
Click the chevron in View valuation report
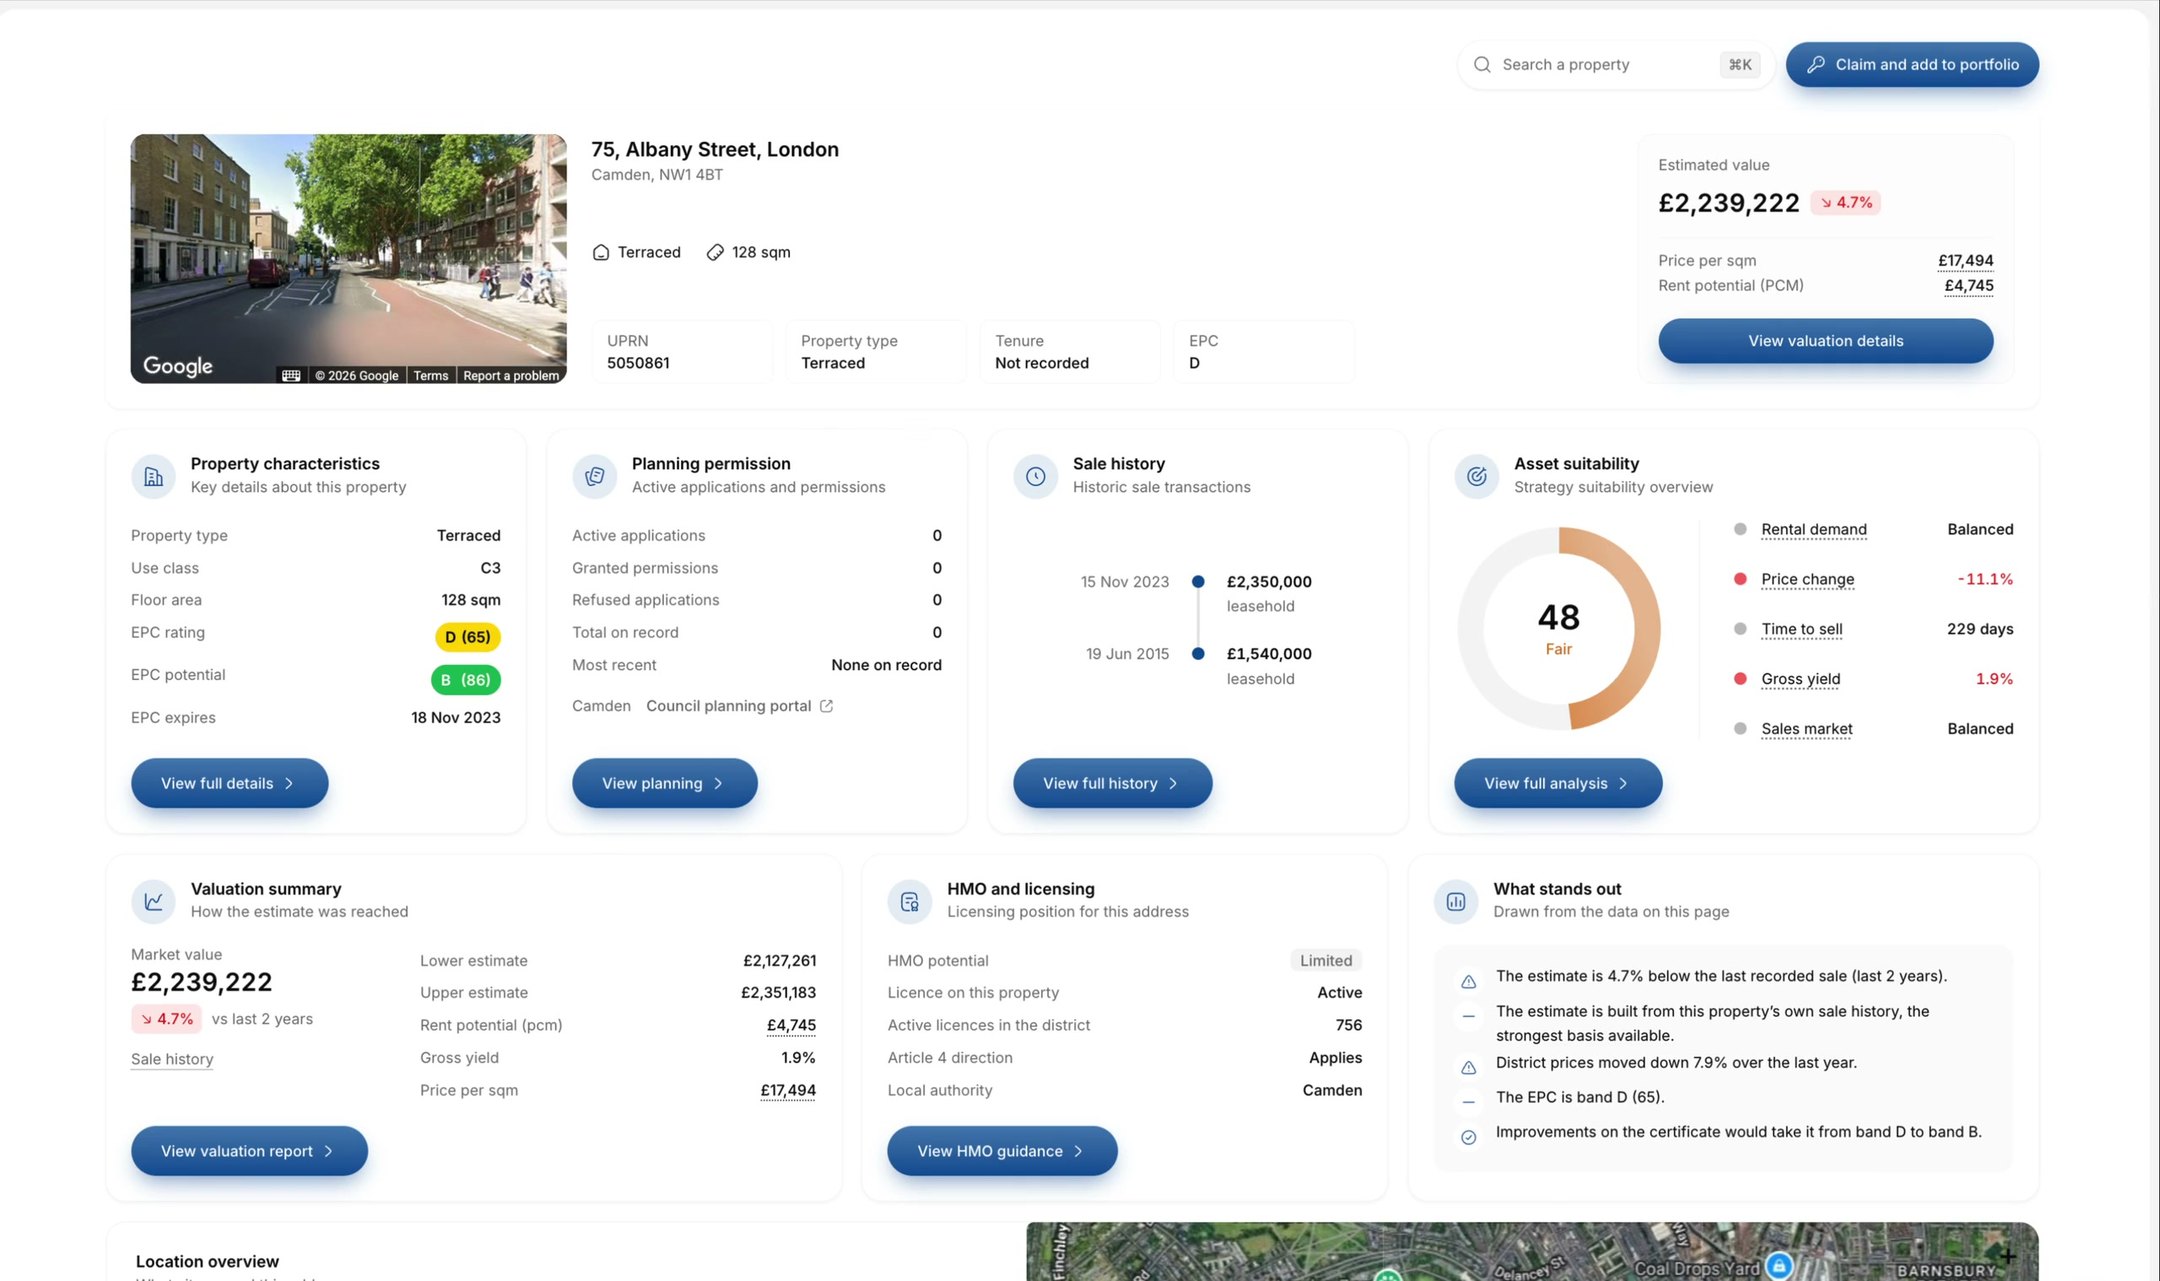pos(328,1152)
